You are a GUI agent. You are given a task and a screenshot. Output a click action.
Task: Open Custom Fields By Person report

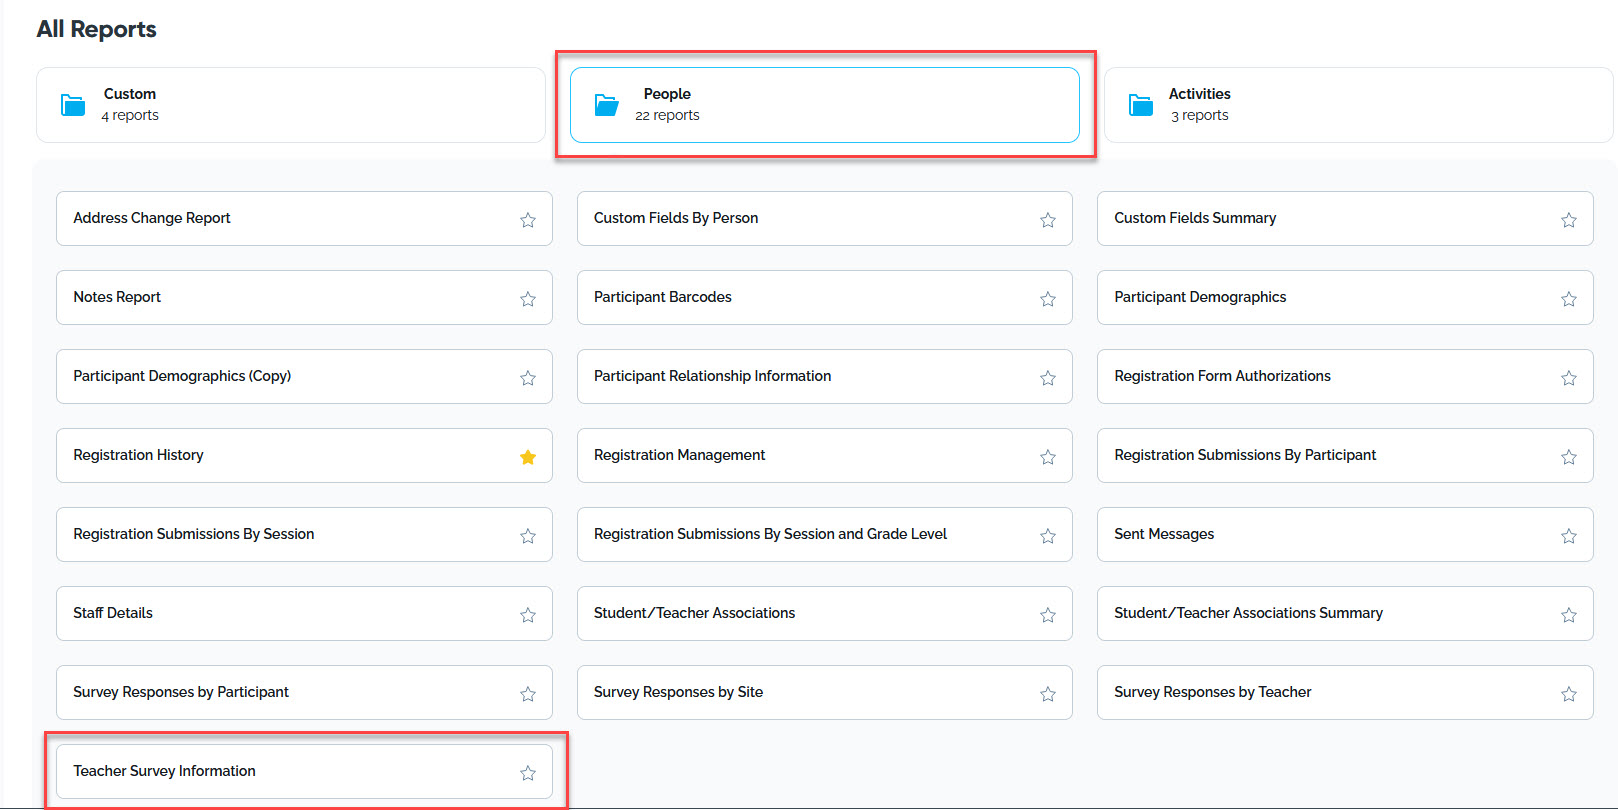point(824,218)
